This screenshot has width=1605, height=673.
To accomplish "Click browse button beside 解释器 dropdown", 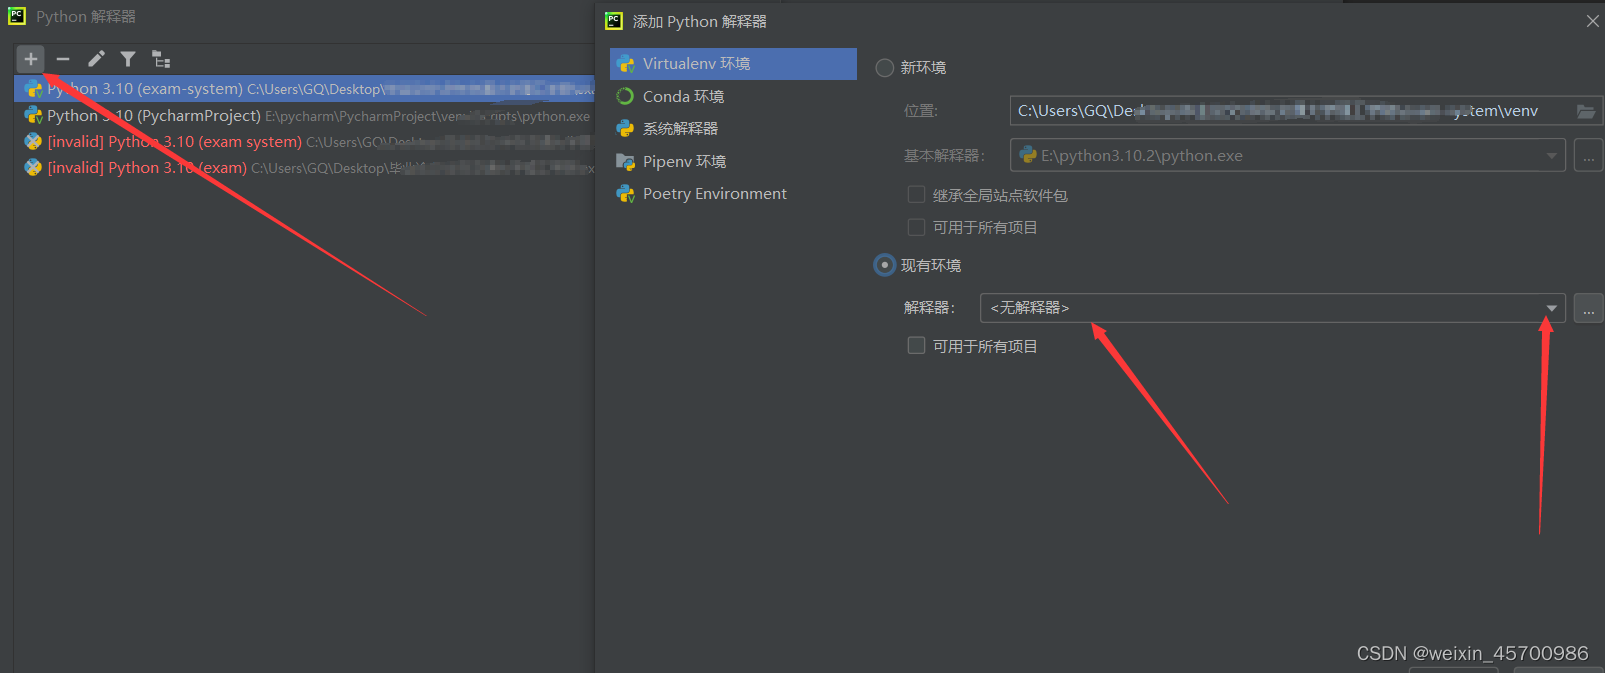I will 1589,308.
